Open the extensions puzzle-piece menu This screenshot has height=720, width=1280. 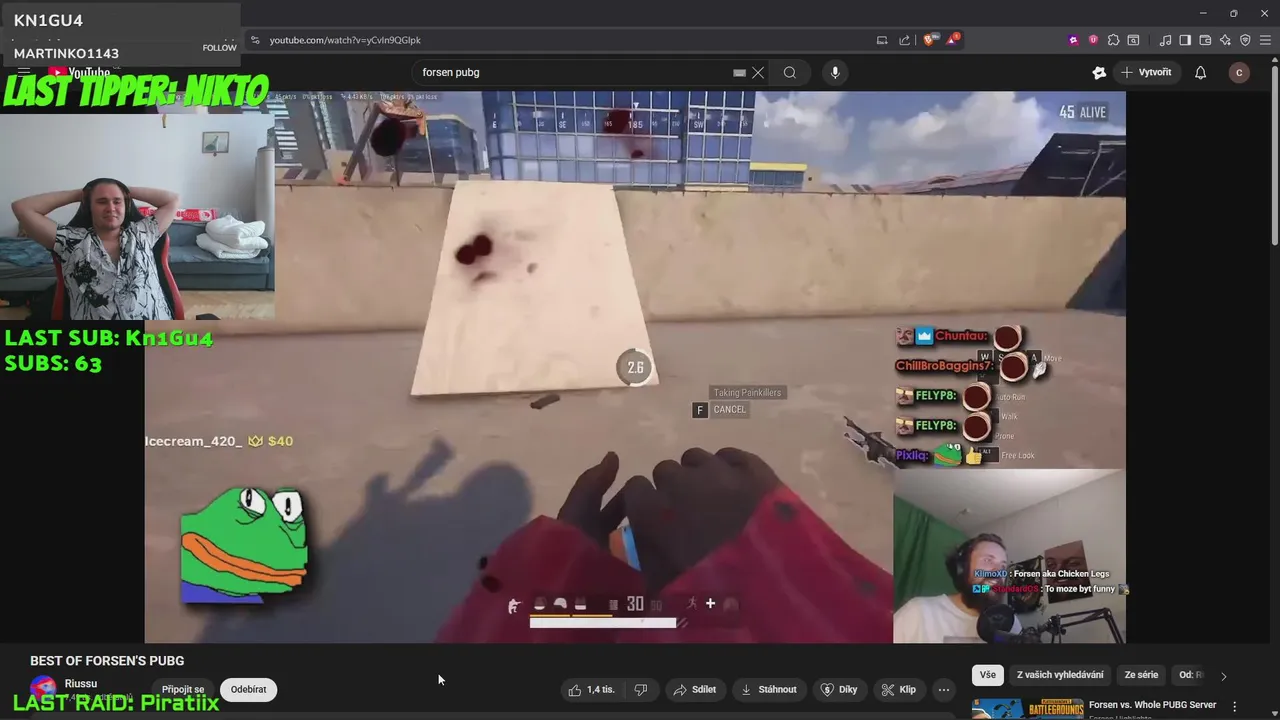point(1113,40)
